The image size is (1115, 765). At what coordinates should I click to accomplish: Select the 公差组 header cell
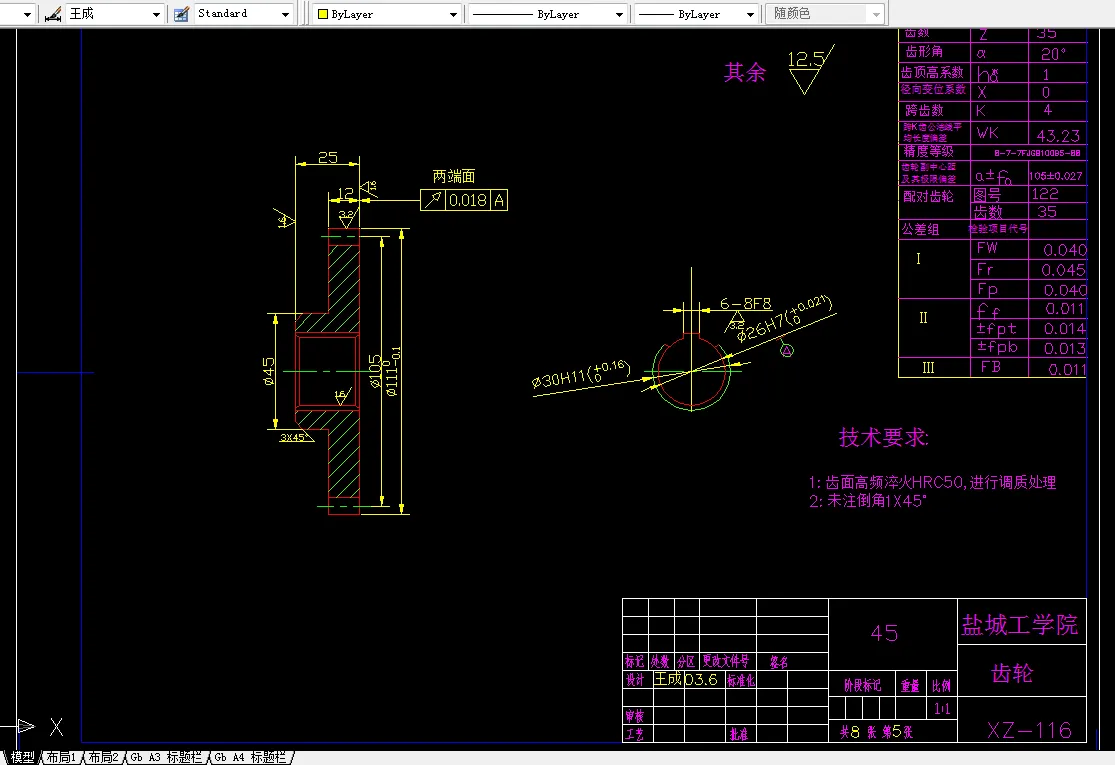pyautogui.click(x=934, y=230)
